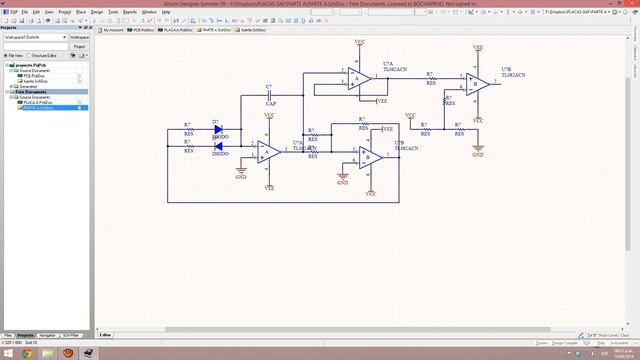Click the Altium Designer taskbar icon

[88, 353]
